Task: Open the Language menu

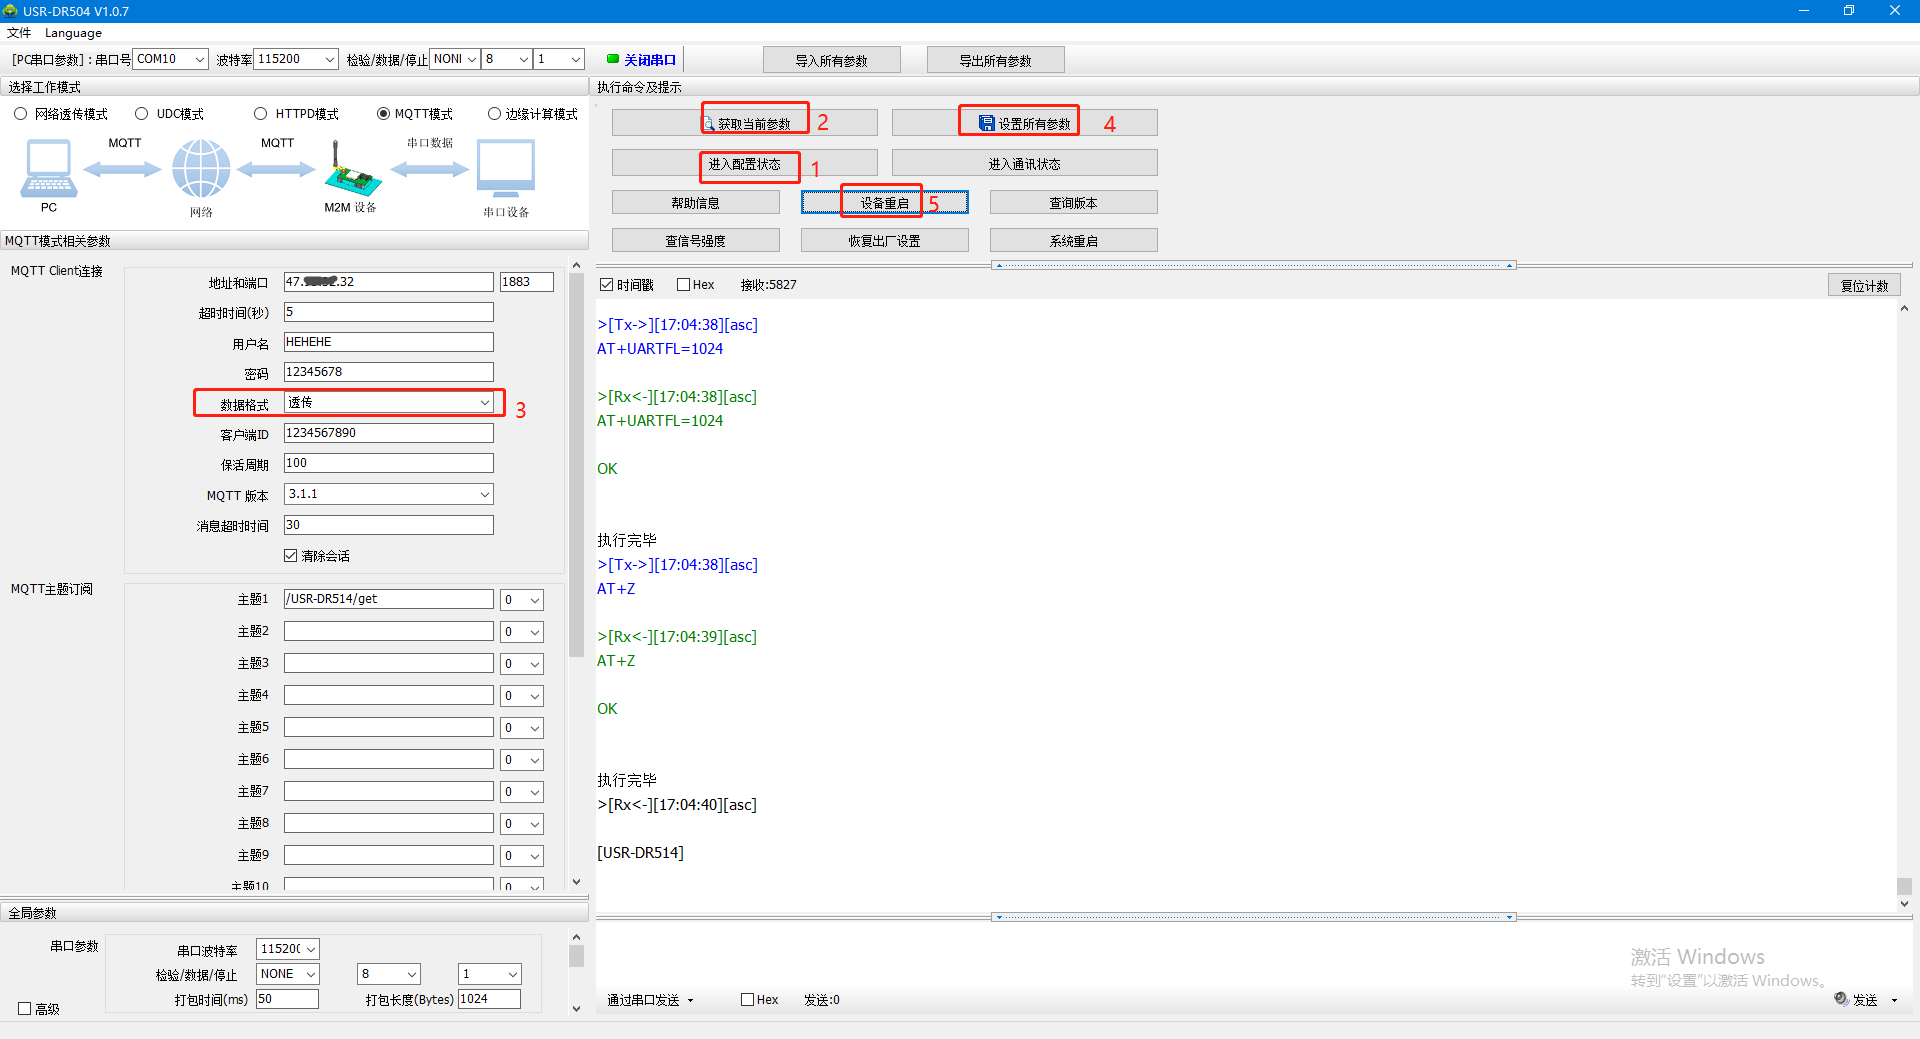Action: pyautogui.click(x=73, y=33)
